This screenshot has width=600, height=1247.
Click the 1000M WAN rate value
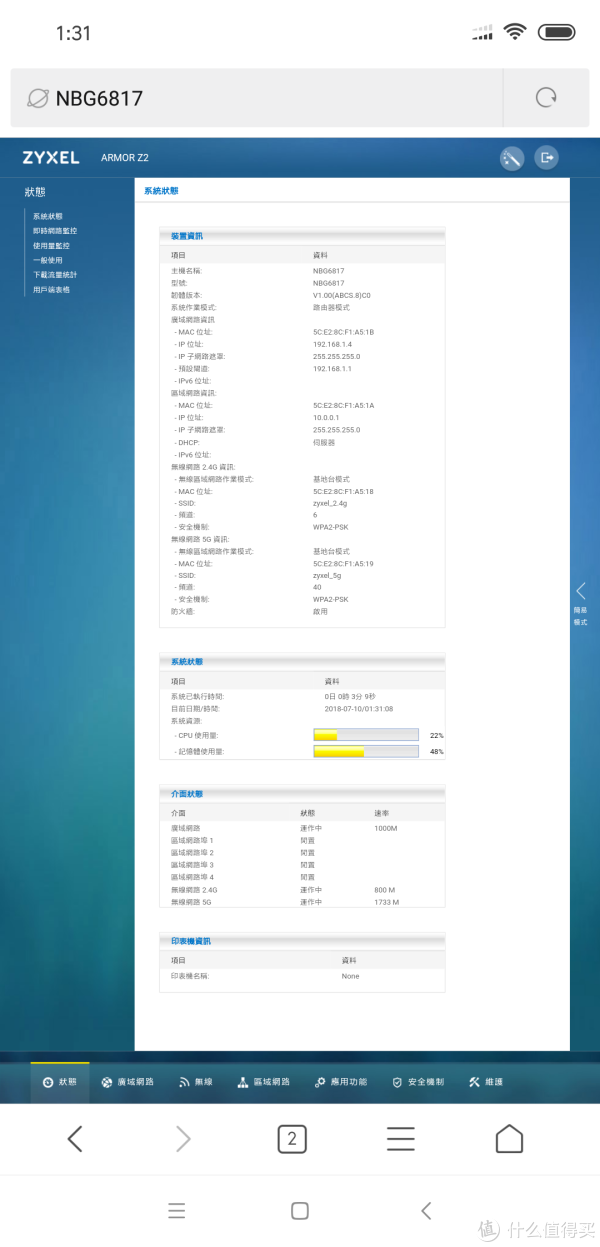point(386,828)
